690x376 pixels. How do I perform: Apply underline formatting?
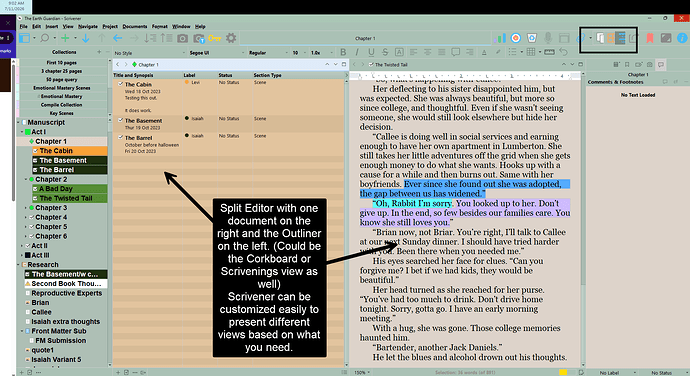coord(371,52)
